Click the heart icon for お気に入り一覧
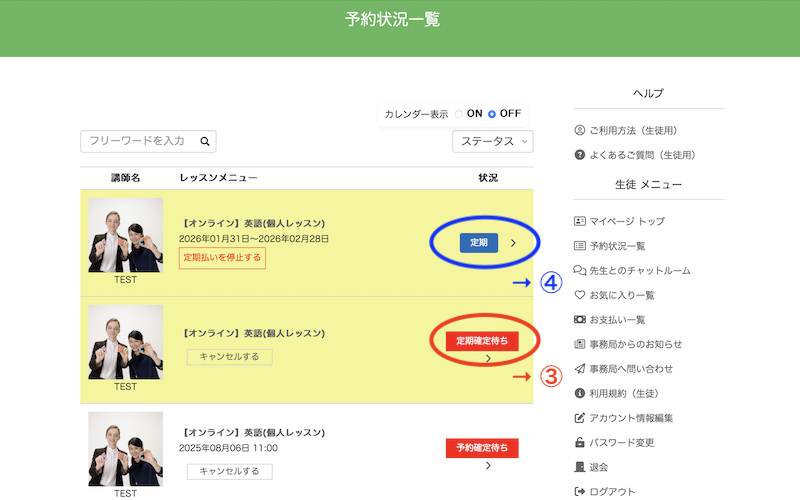800x500 pixels. click(579, 295)
